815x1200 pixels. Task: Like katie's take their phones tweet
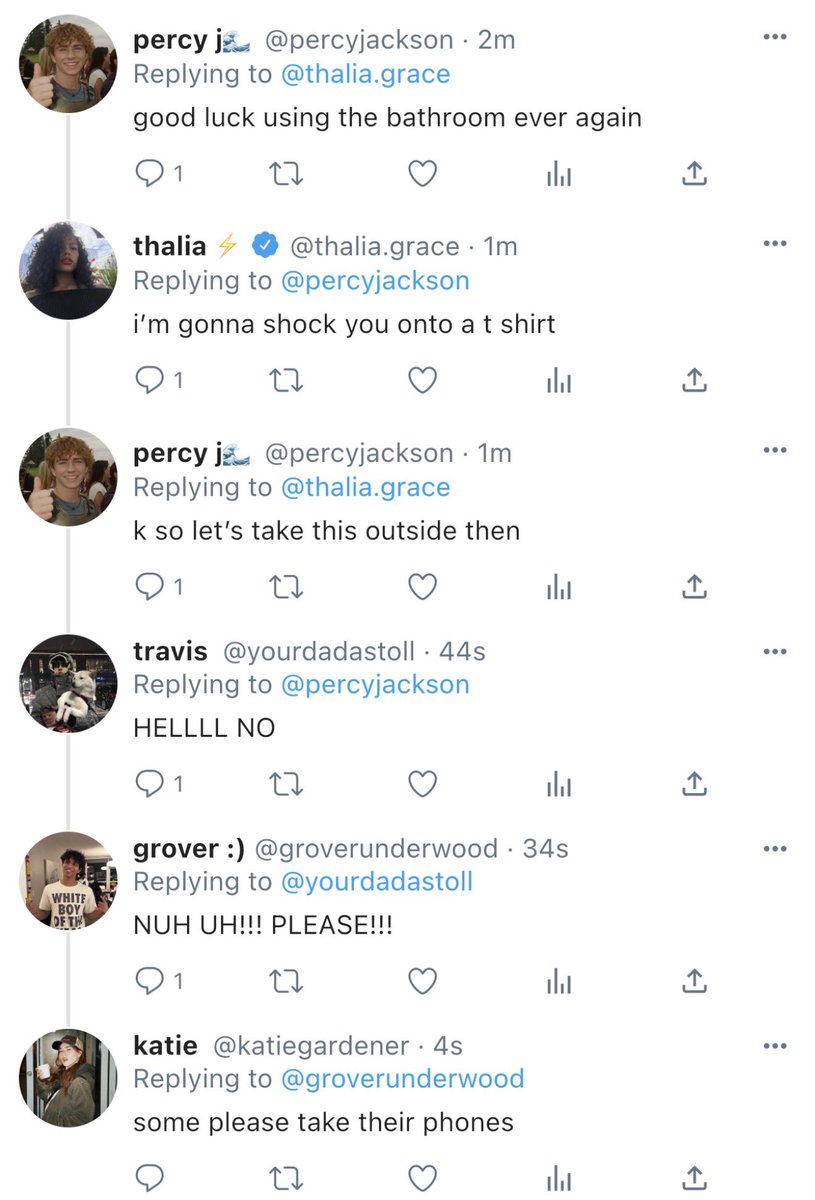pos(423,1178)
